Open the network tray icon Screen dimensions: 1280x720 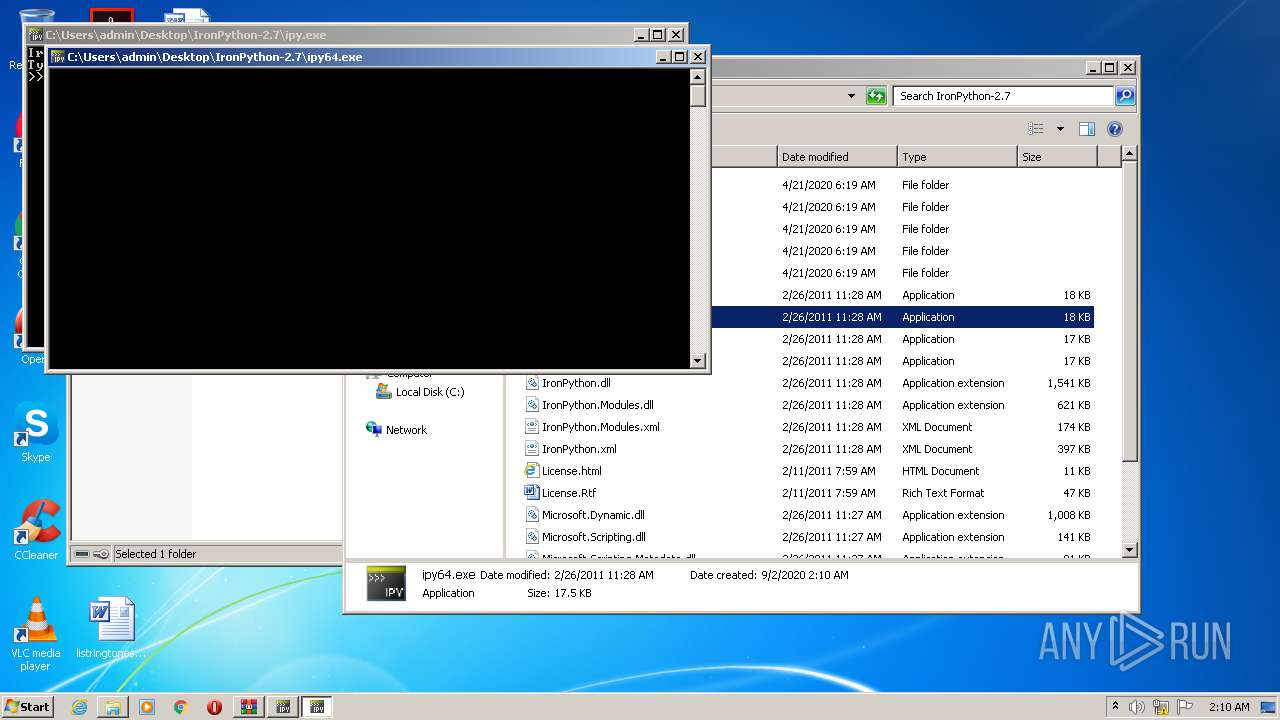1161,707
